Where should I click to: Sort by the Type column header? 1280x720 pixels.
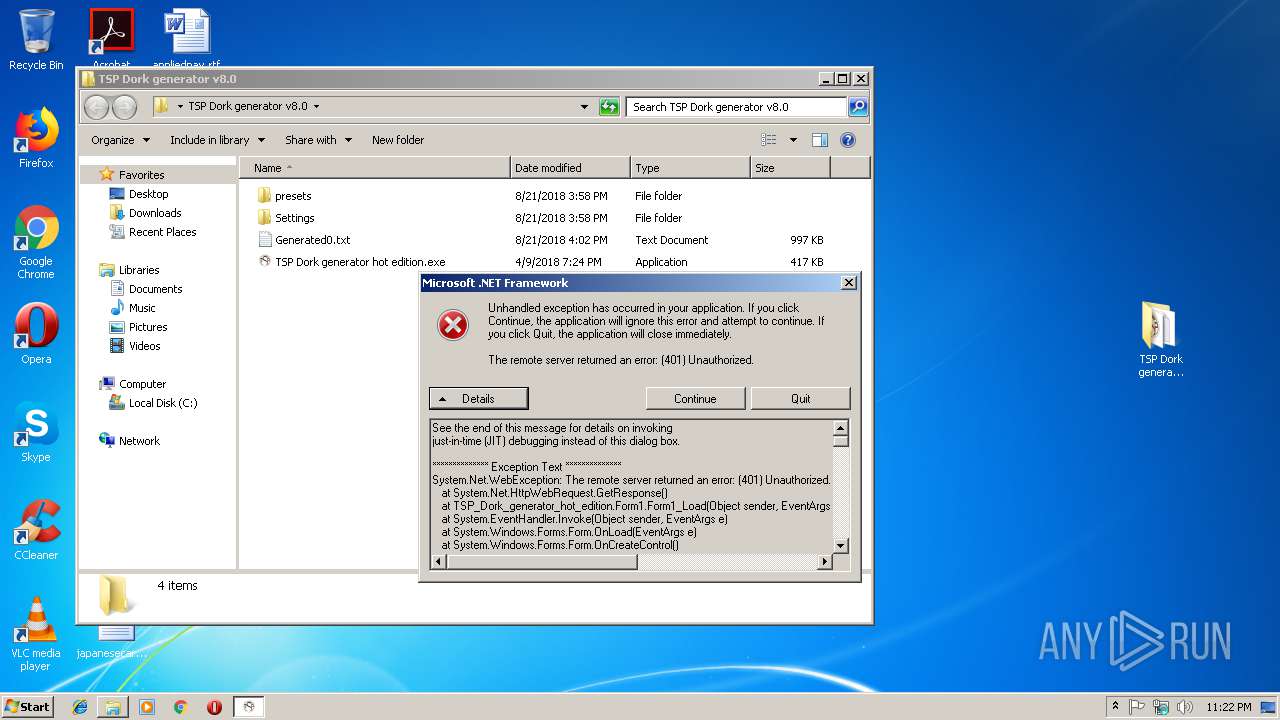click(x=690, y=168)
